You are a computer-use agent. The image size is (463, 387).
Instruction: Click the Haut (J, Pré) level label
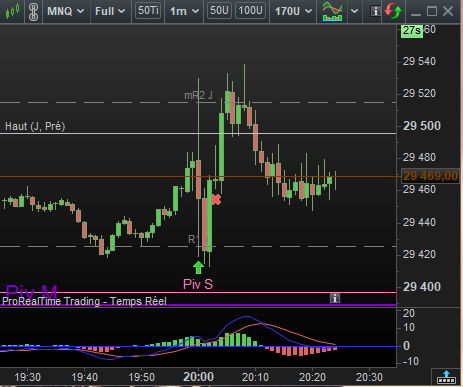tap(35, 126)
